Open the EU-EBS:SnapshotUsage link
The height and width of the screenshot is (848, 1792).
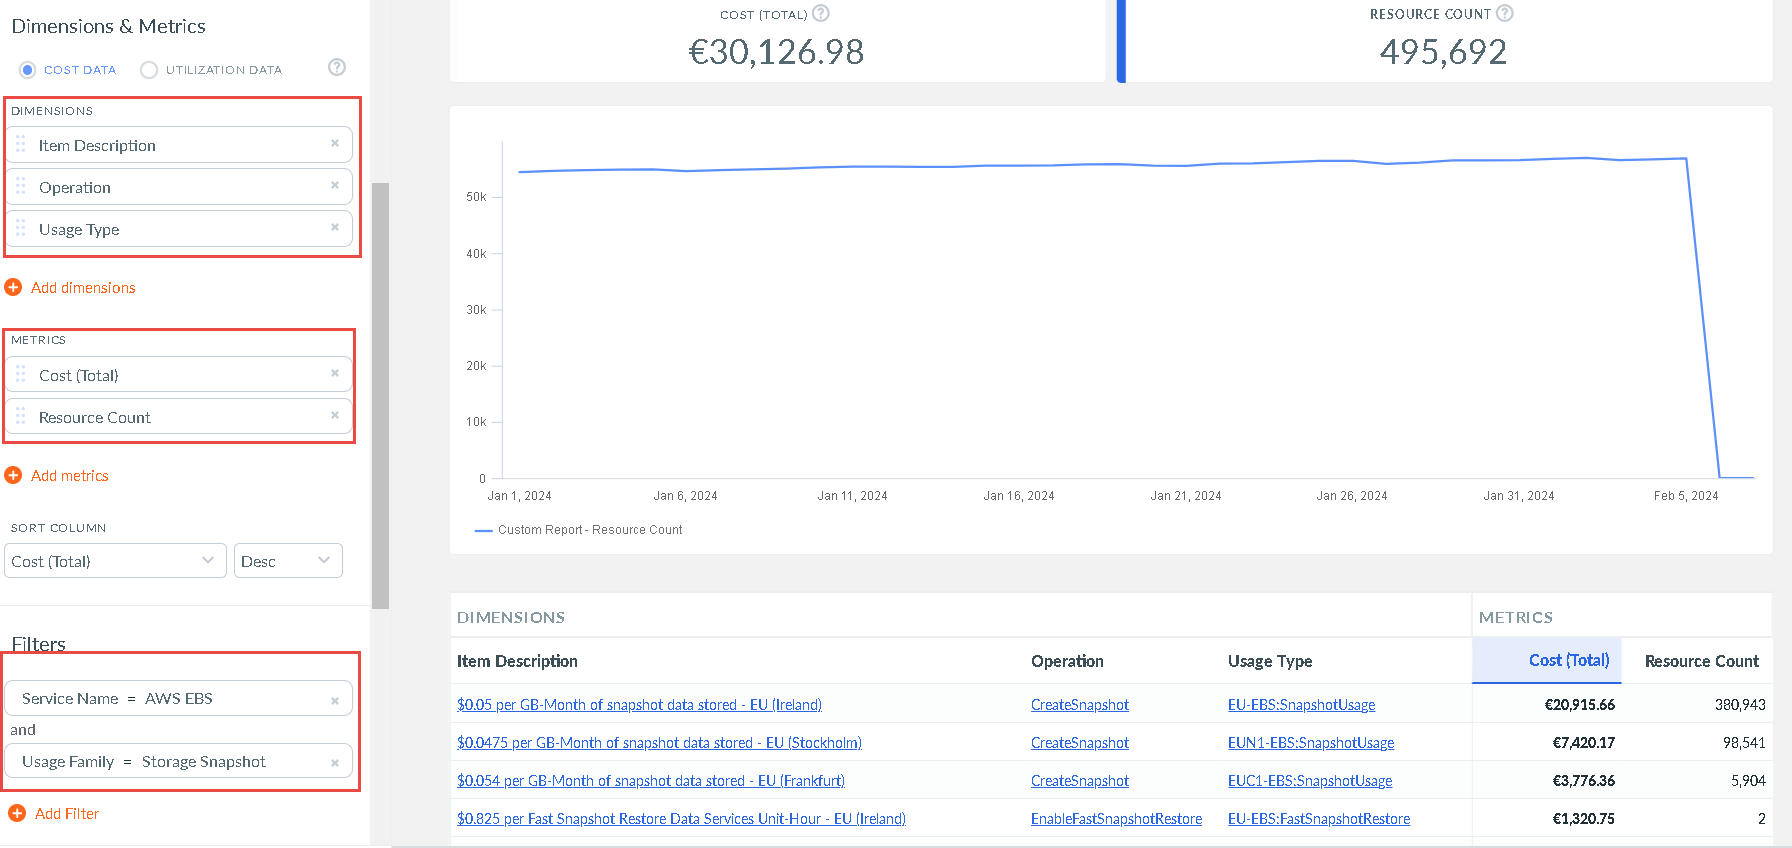[x=1301, y=705]
